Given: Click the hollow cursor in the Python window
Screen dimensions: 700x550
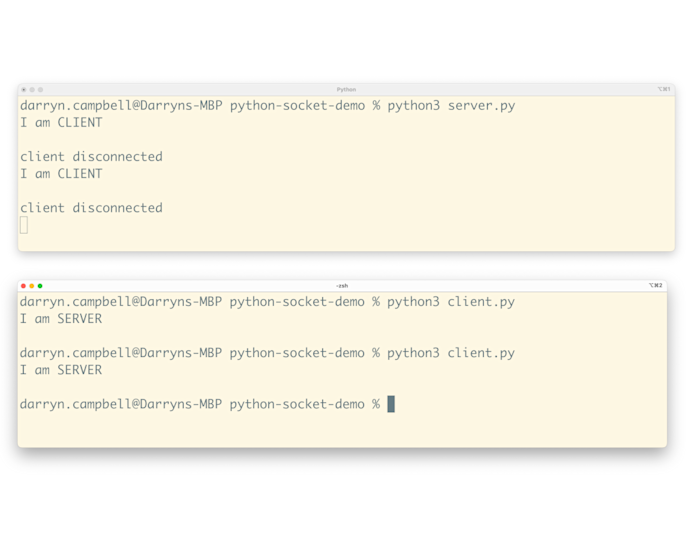Looking at the screenshot, I should [x=24, y=225].
